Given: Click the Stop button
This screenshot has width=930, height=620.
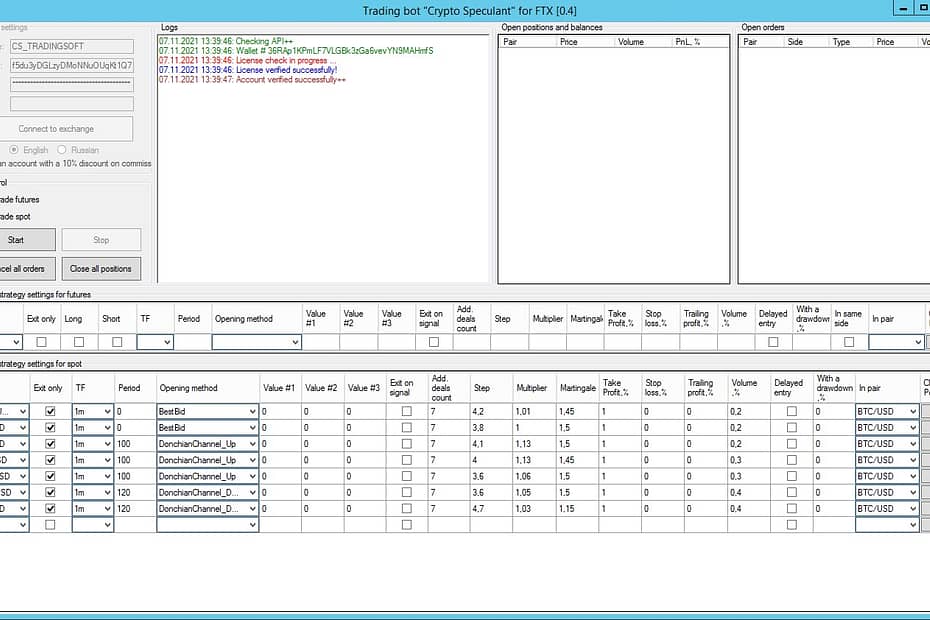Looking at the screenshot, I should point(101,240).
